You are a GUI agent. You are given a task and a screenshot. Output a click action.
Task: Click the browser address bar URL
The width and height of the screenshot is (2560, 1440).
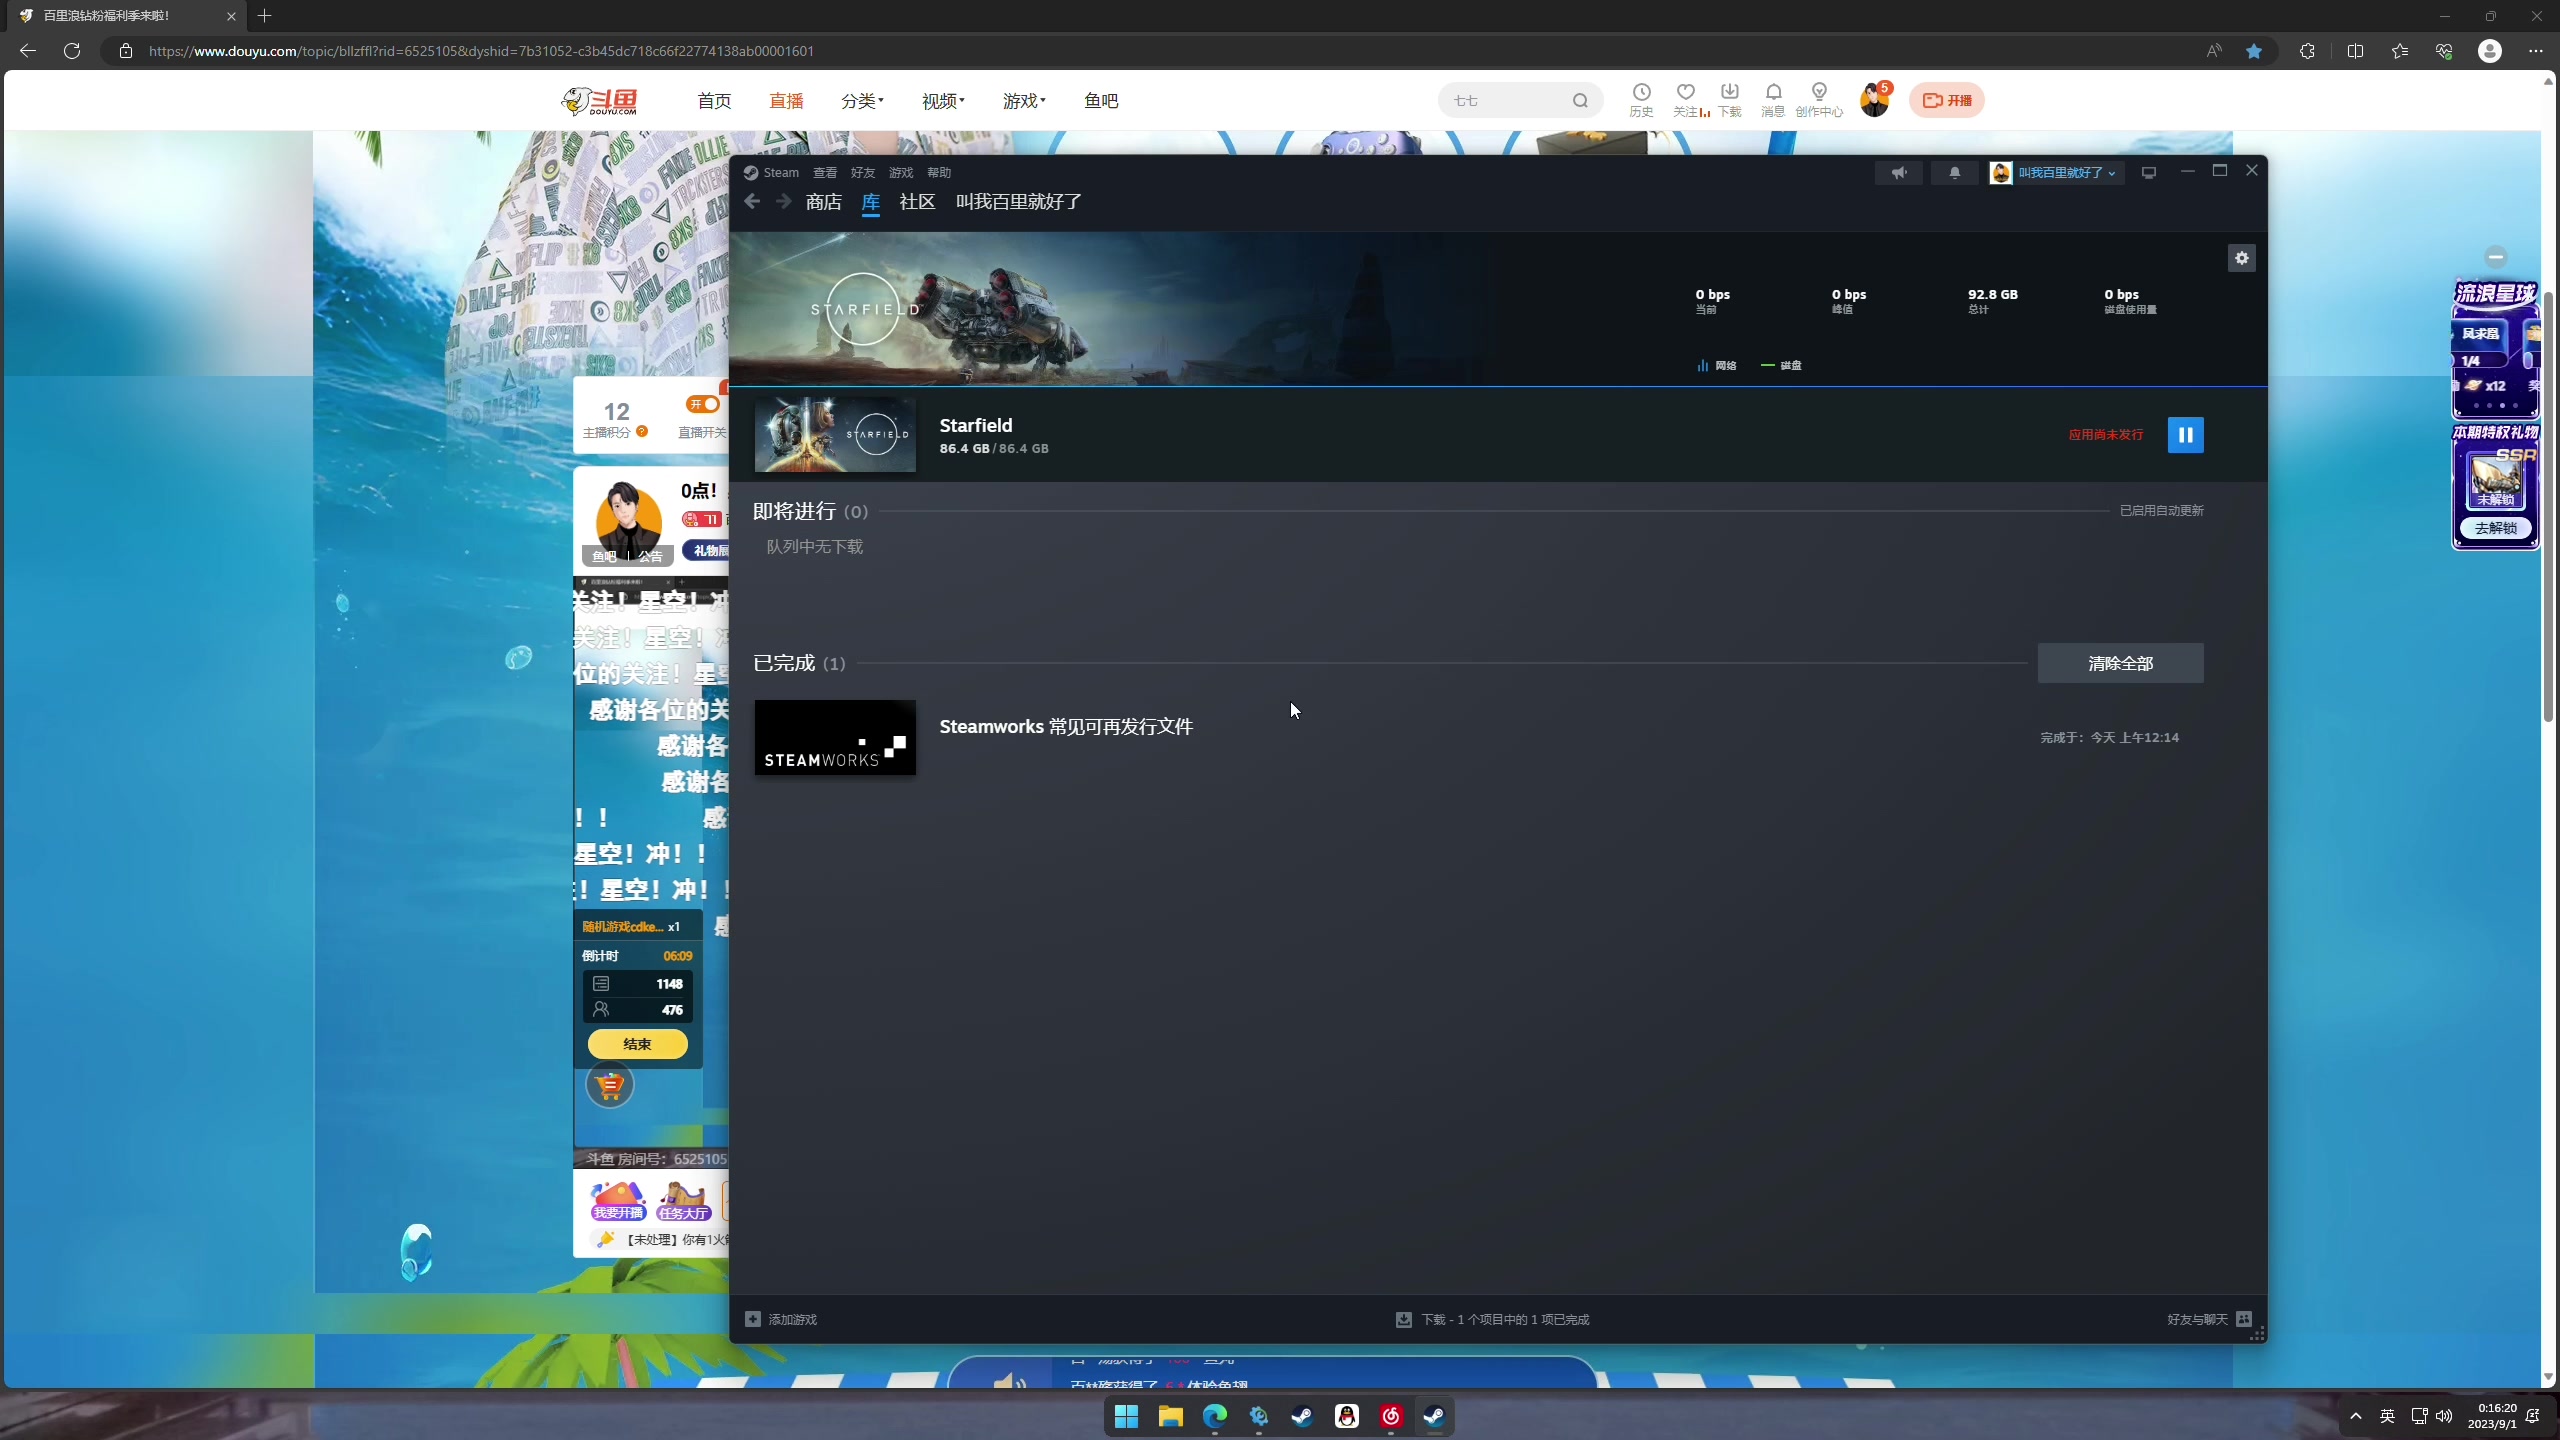tap(481, 51)
